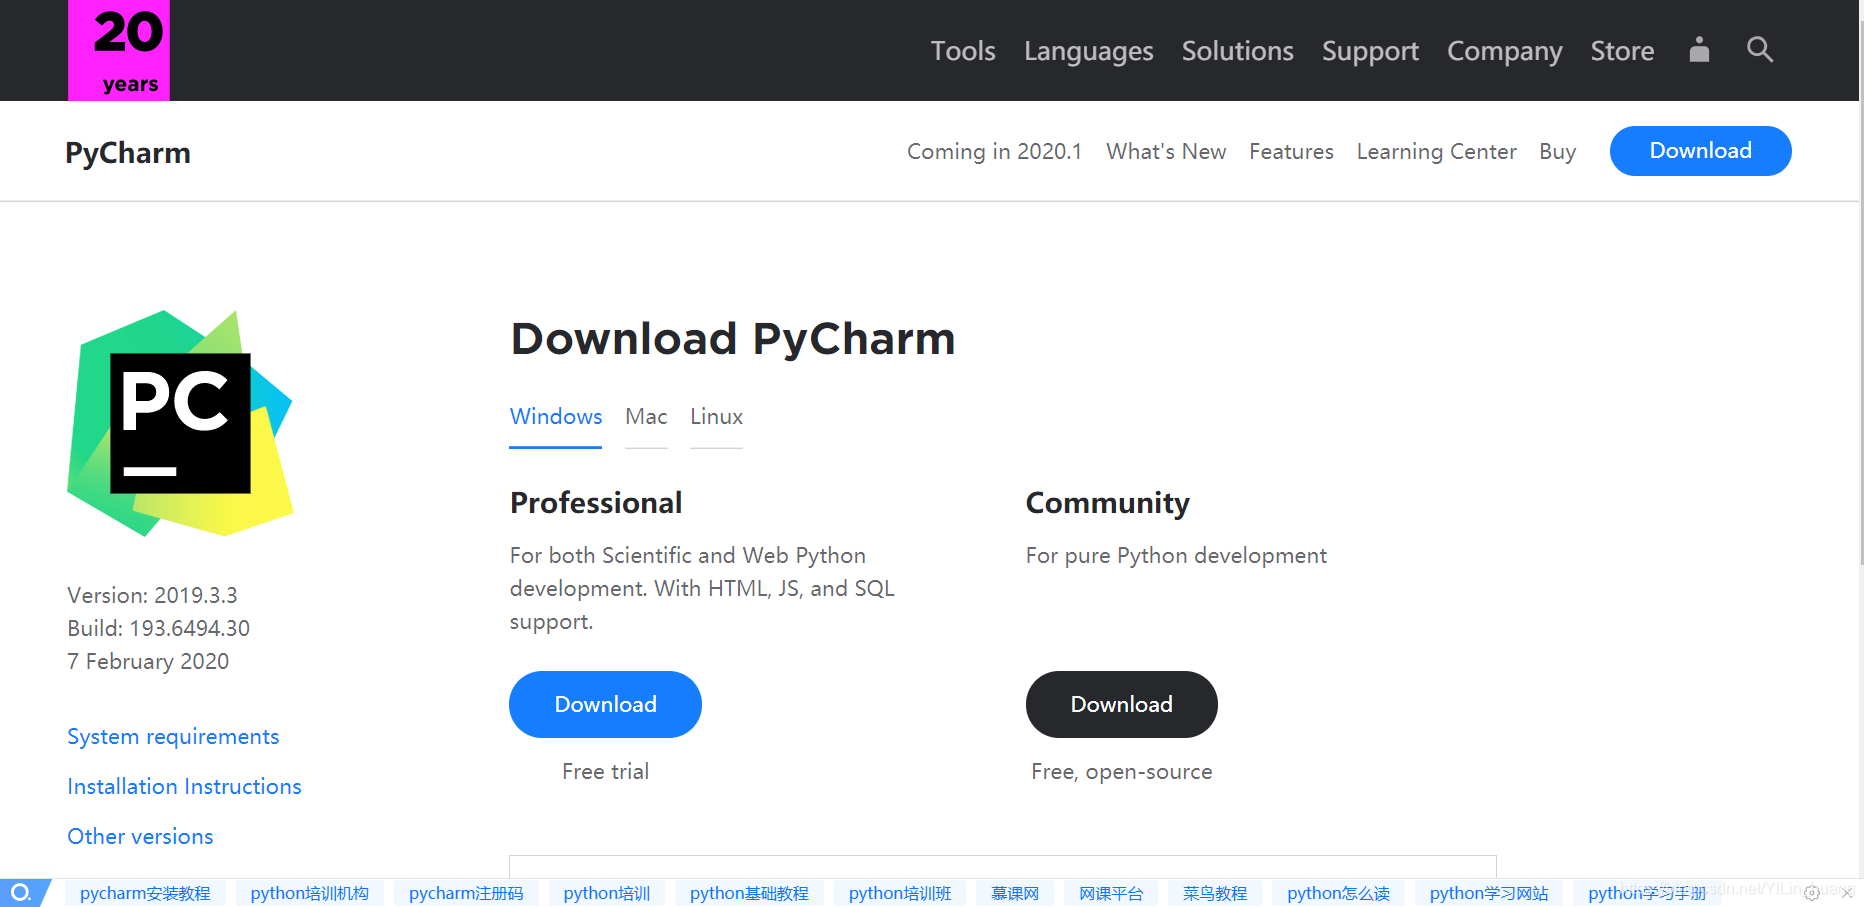The height and width of the screenshot is (907, 1864).
Task: Click the PyCharm product title link
Action: tap(128, 153)
